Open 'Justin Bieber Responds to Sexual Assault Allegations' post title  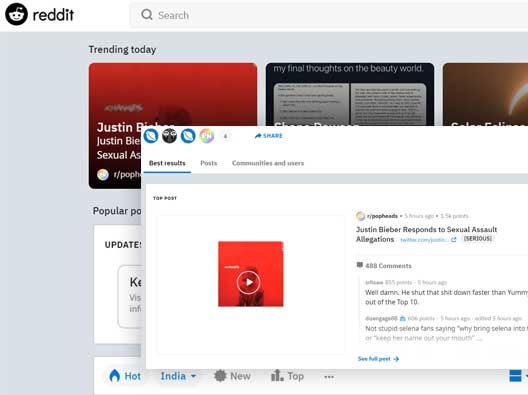pyautogui.click(x=426, y=234)
